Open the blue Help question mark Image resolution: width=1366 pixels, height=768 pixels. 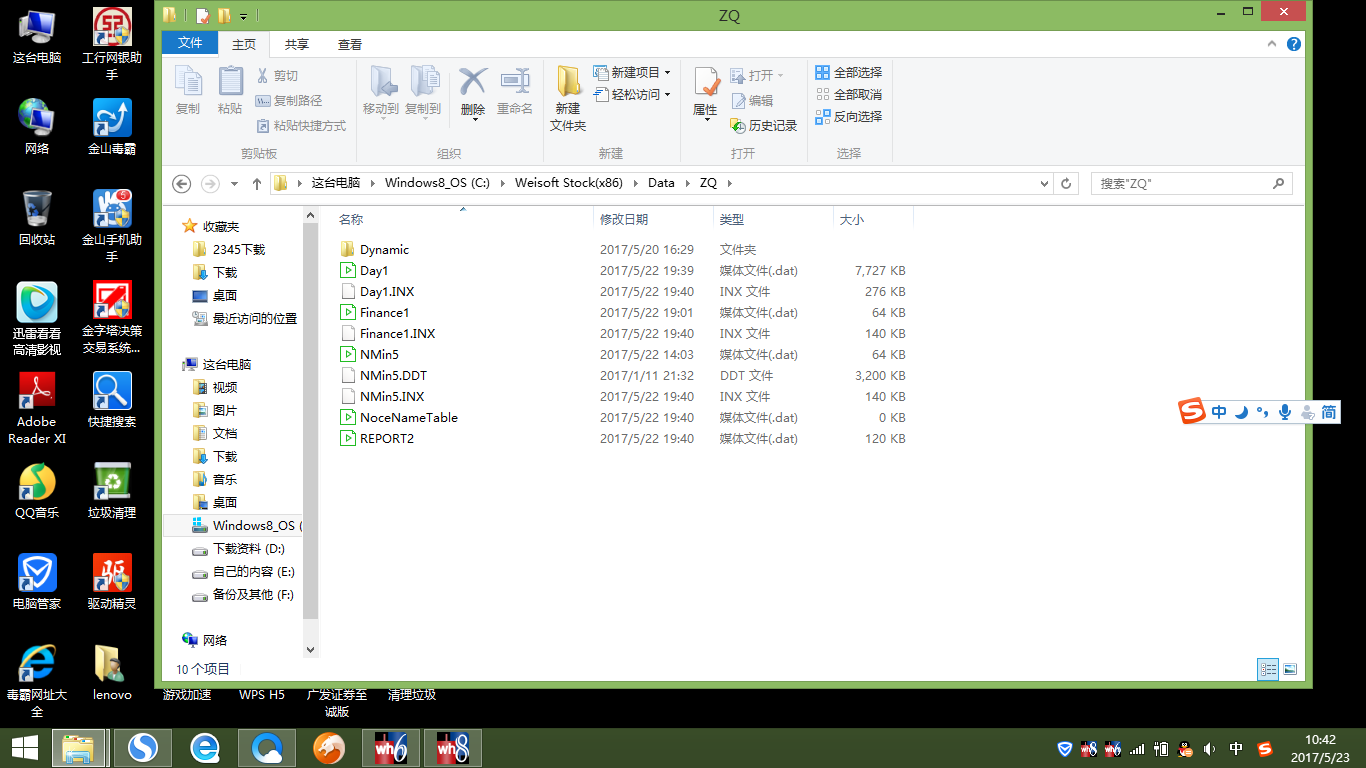[1293, 44]
